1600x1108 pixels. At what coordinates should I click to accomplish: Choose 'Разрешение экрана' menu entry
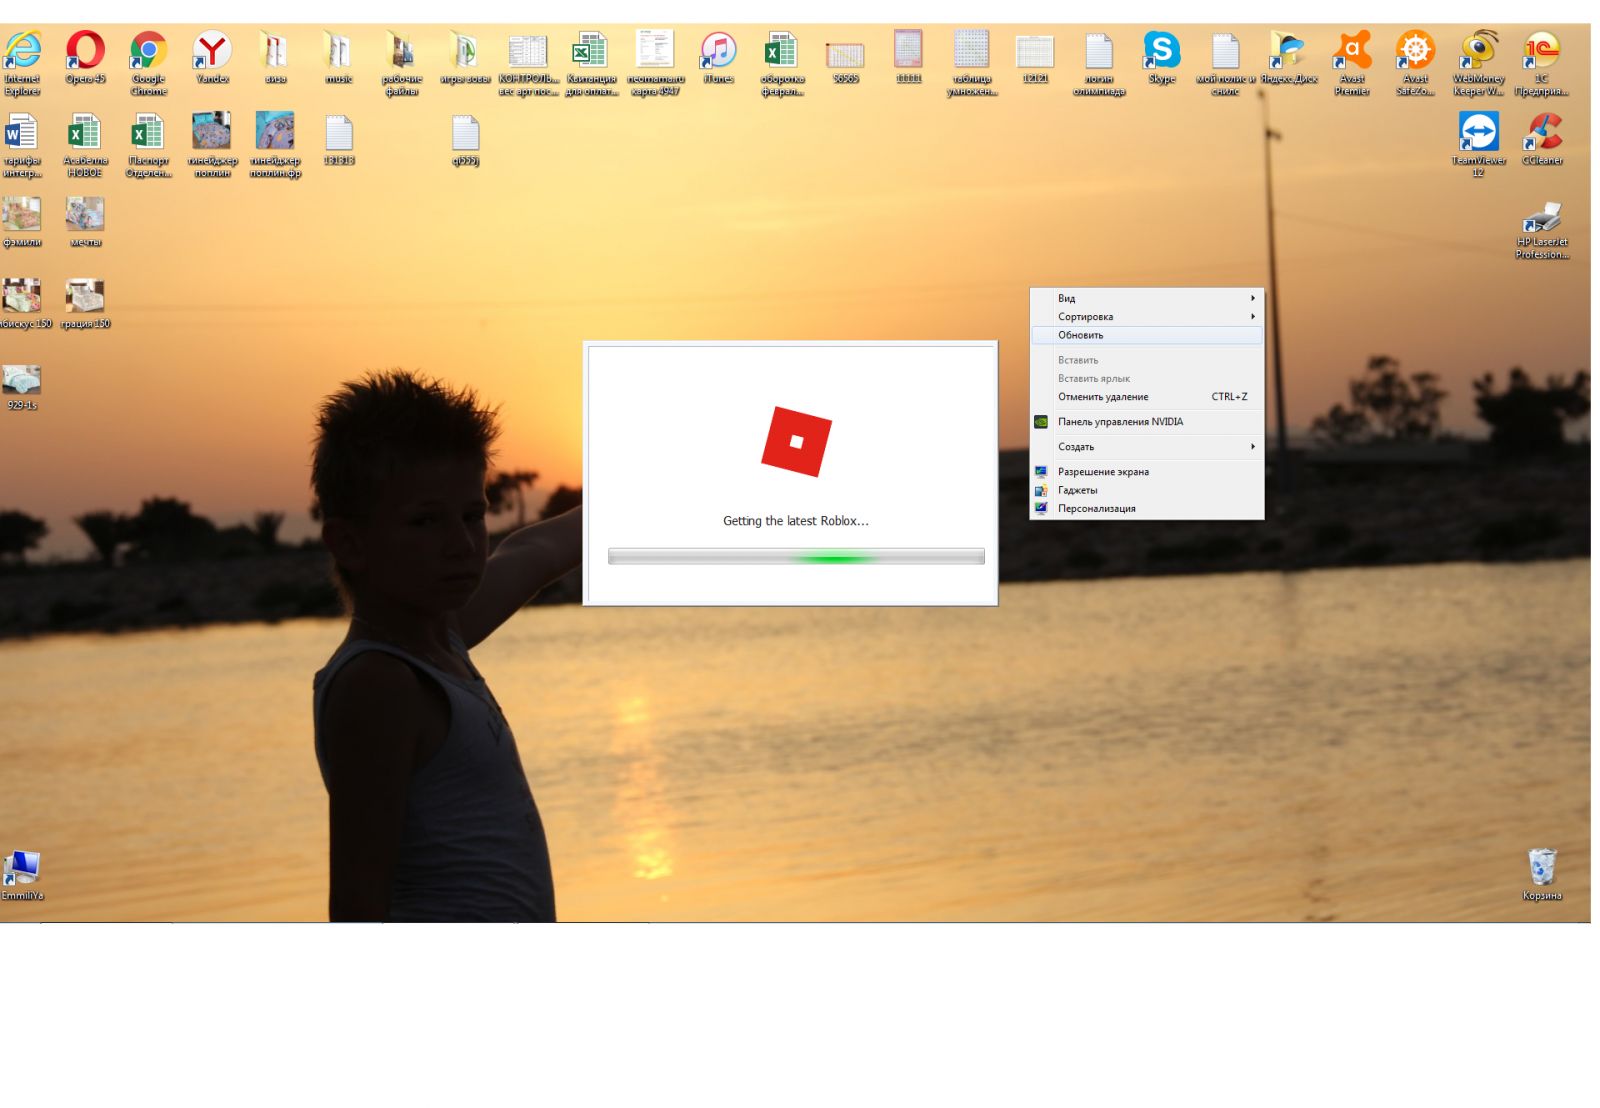pos(1147,472)
